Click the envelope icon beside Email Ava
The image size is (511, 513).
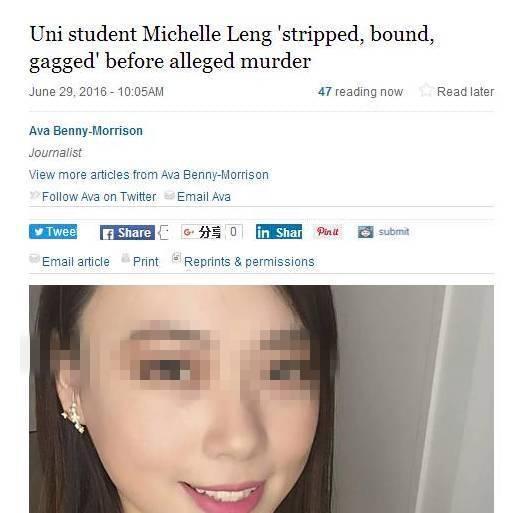(x=169, y=195)
